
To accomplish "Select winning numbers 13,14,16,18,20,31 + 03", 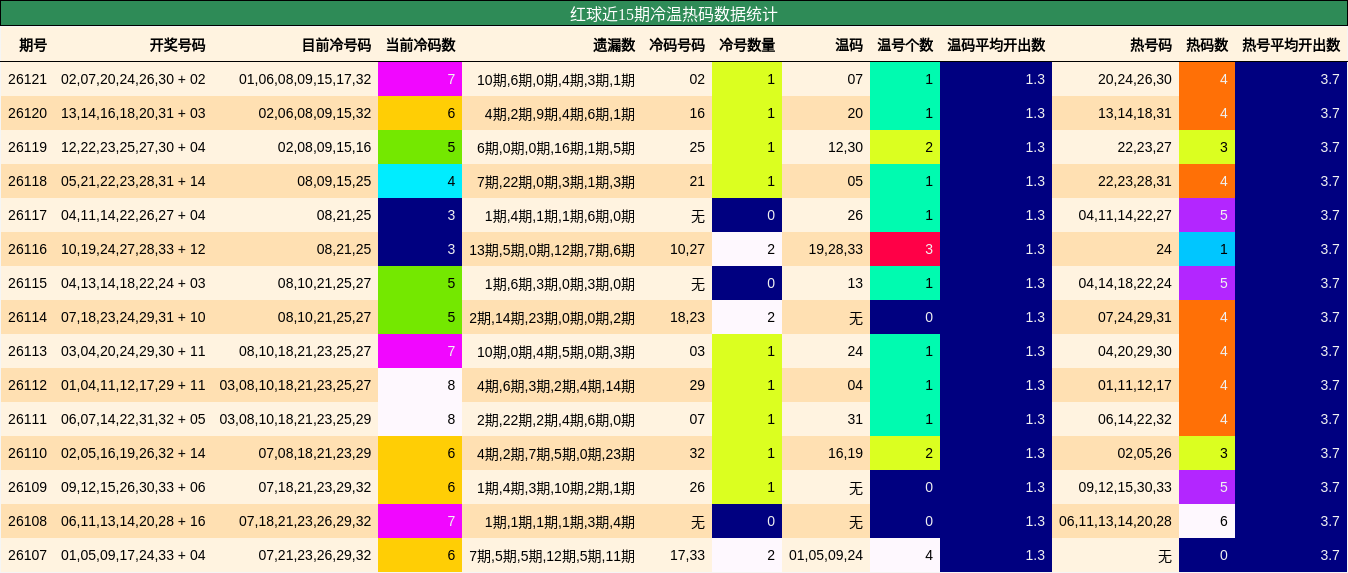I will [133, 113].
